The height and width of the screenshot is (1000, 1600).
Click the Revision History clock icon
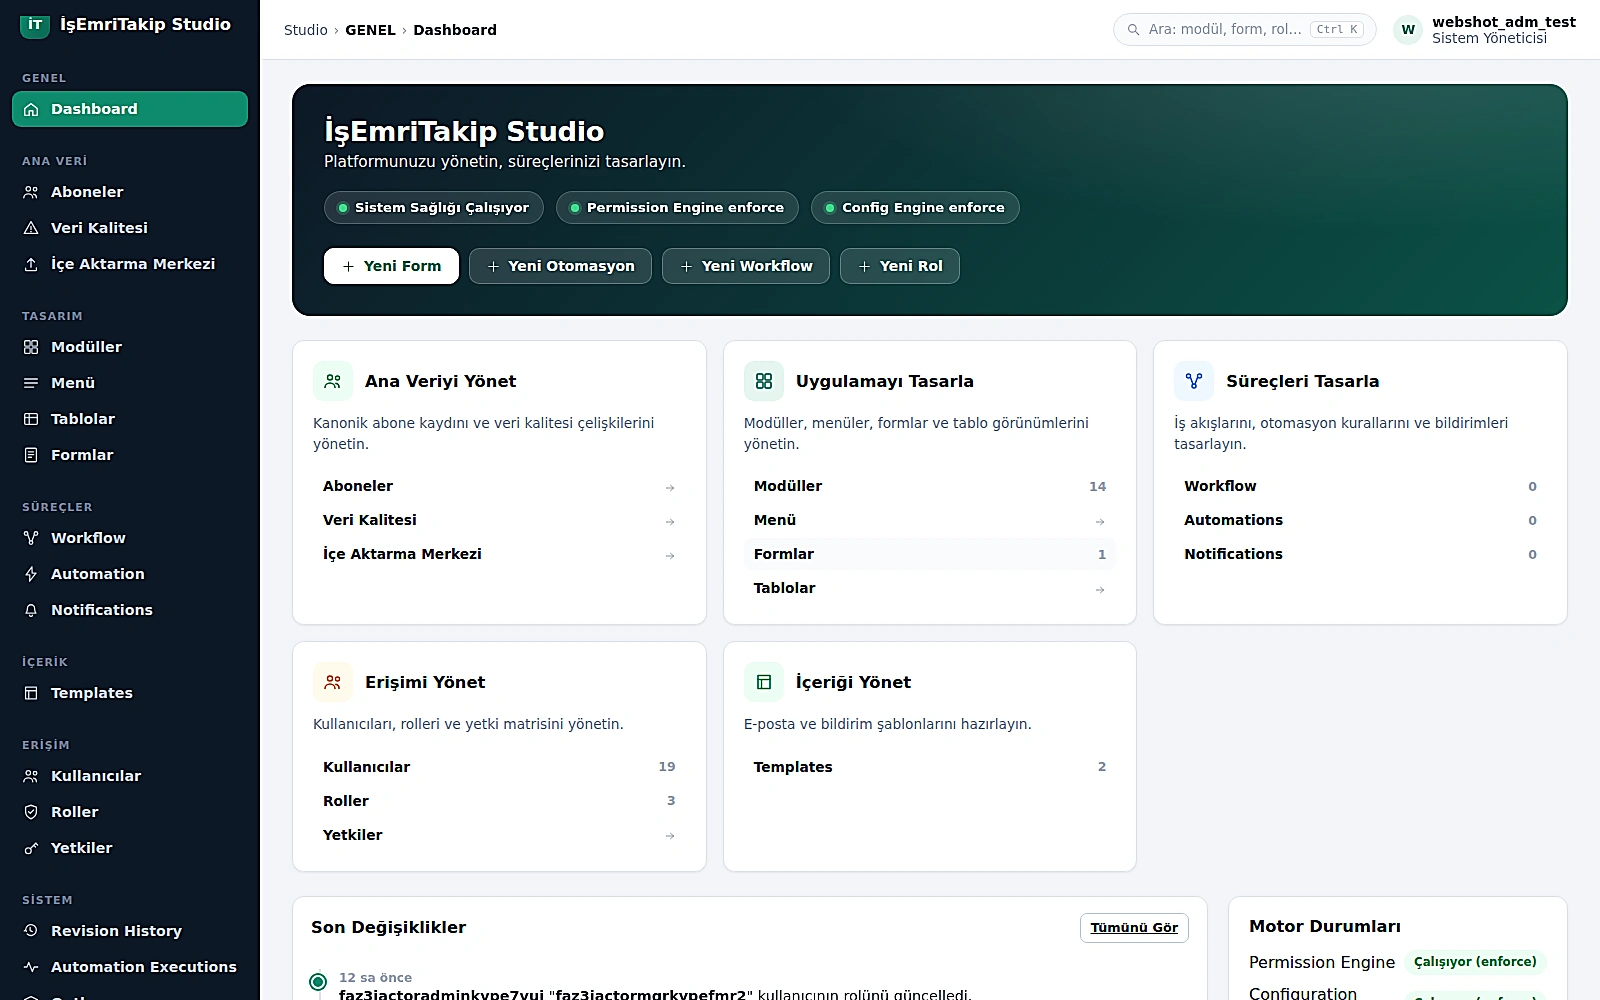(31, 931)
